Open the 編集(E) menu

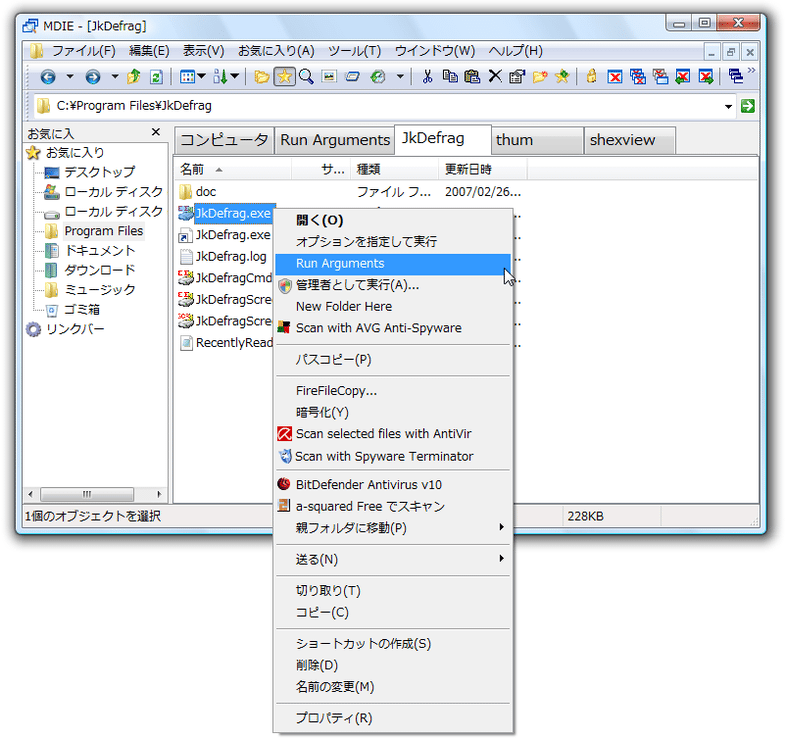coord(149,51)
